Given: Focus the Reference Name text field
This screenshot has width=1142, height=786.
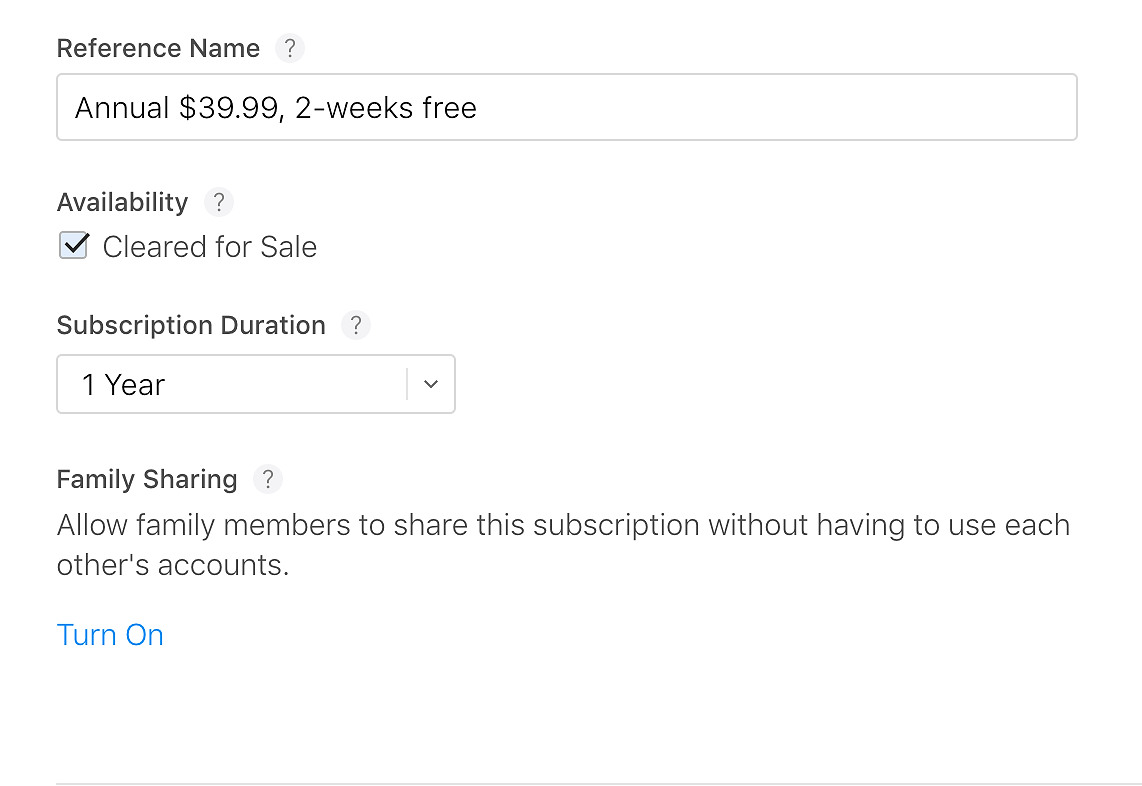Looking at the screenshot, I should click(567, 107).
